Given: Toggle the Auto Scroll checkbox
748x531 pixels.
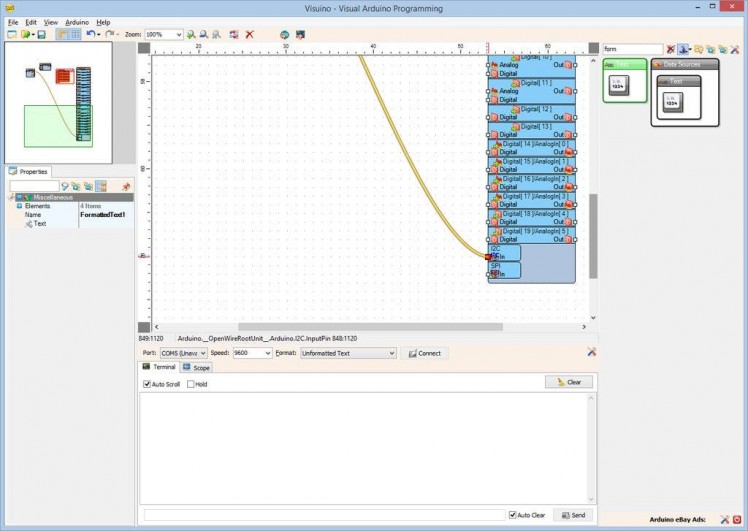Looking at the screenshot, I should point(147,384).
